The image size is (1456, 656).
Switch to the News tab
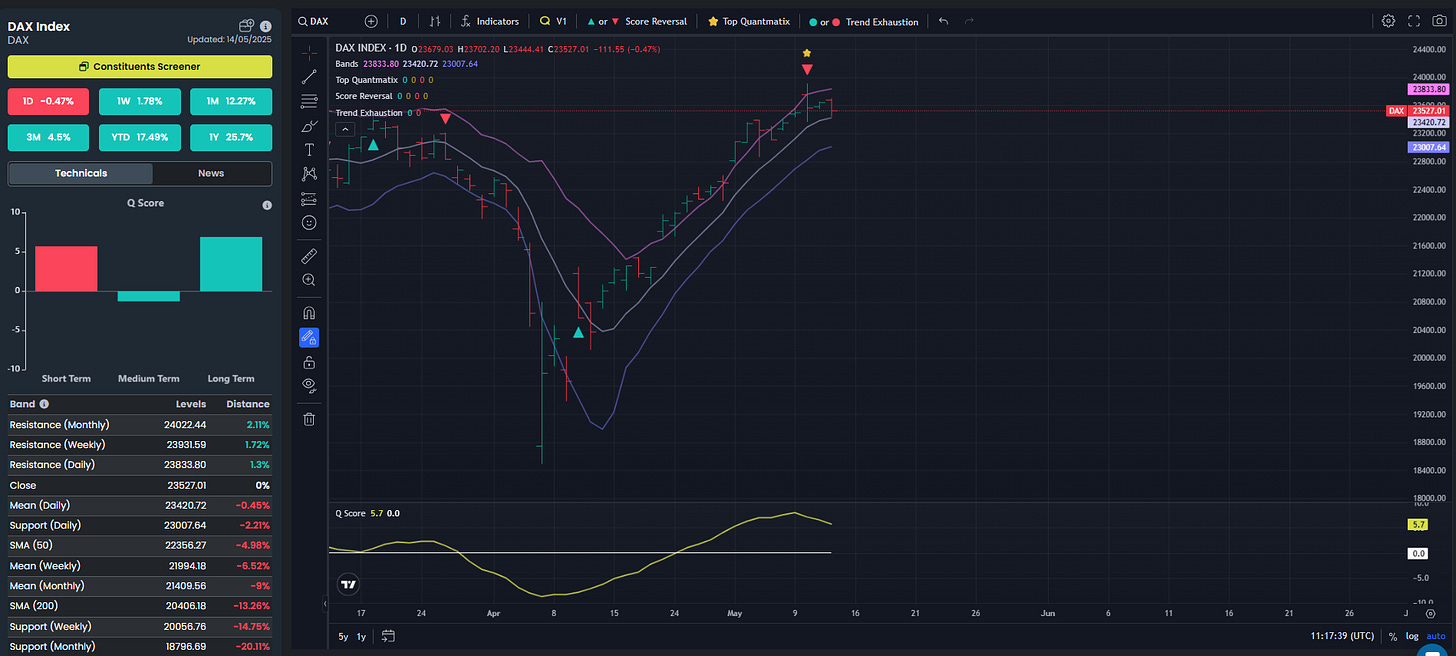point(211,173)
